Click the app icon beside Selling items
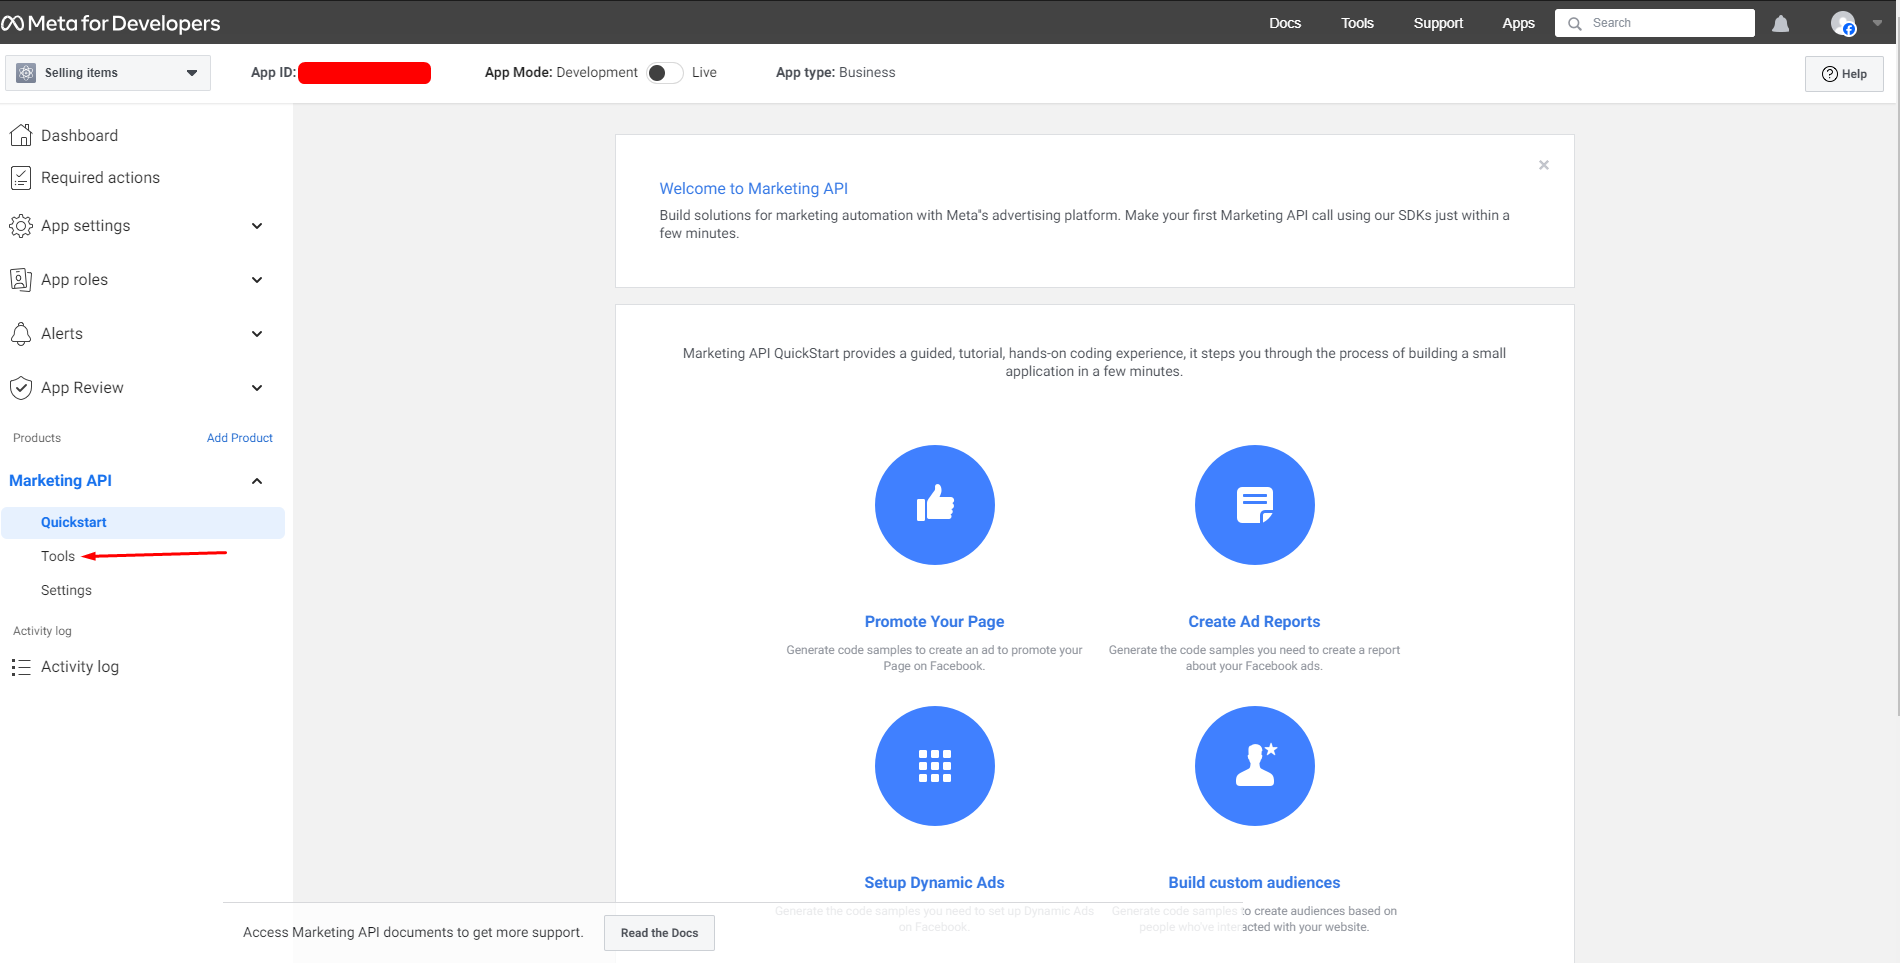 coord(26,73)
